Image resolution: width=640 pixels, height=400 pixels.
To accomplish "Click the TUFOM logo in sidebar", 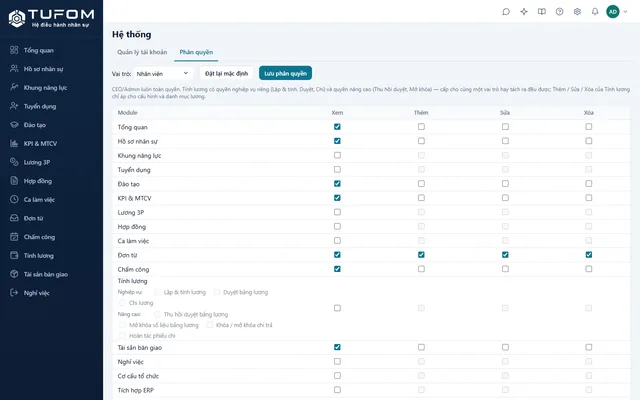I will tap(51, 18).
